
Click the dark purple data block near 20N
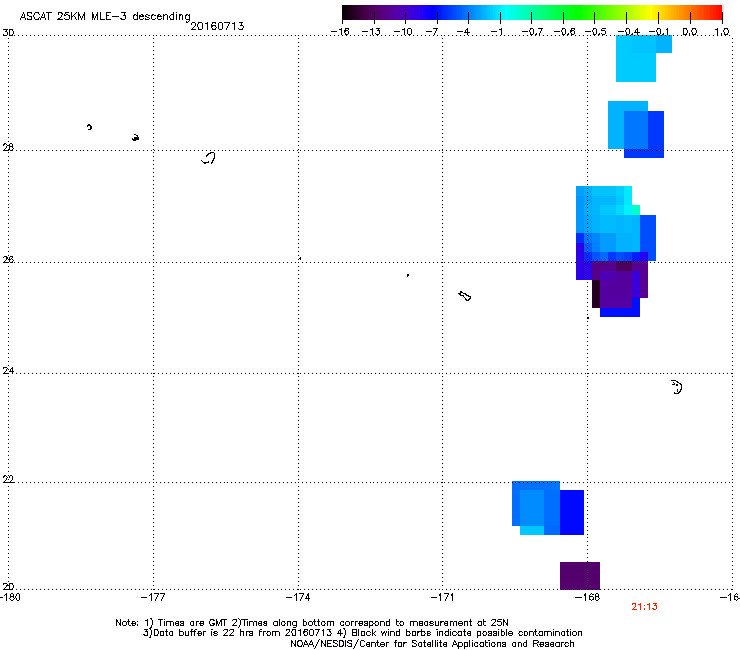pos(580,575)
